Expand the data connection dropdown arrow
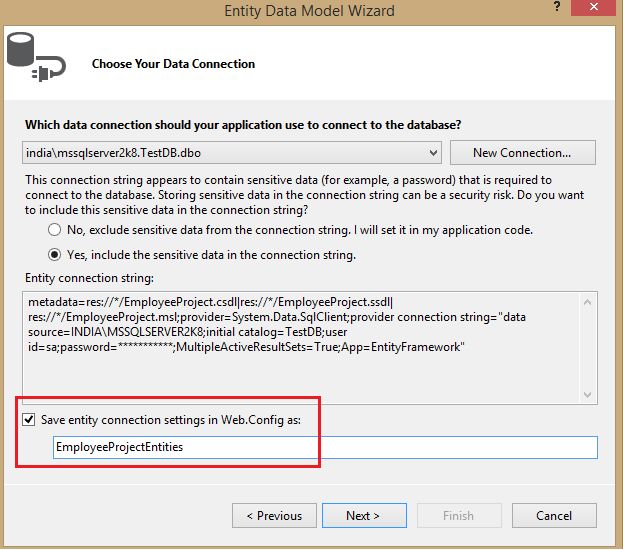The image size is (623, 550). tap(432, 153)
